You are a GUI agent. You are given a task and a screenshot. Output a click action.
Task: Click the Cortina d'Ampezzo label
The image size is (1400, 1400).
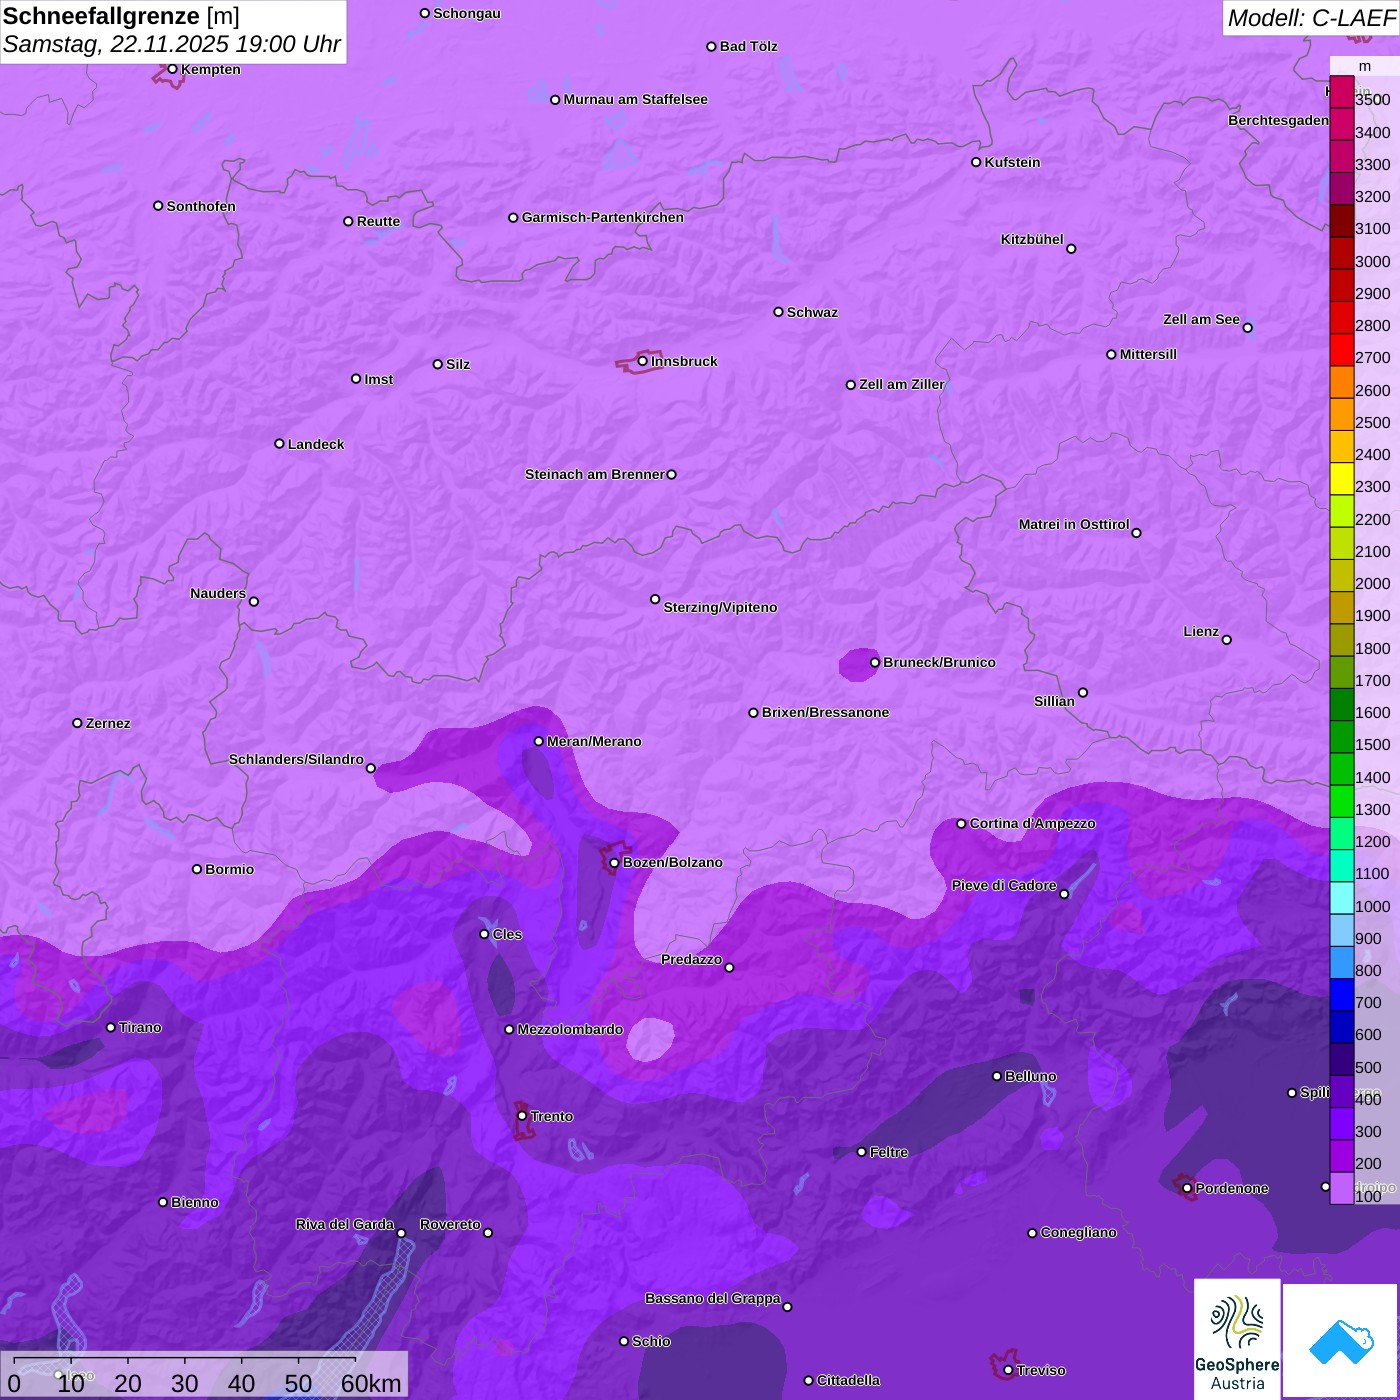1032,823
